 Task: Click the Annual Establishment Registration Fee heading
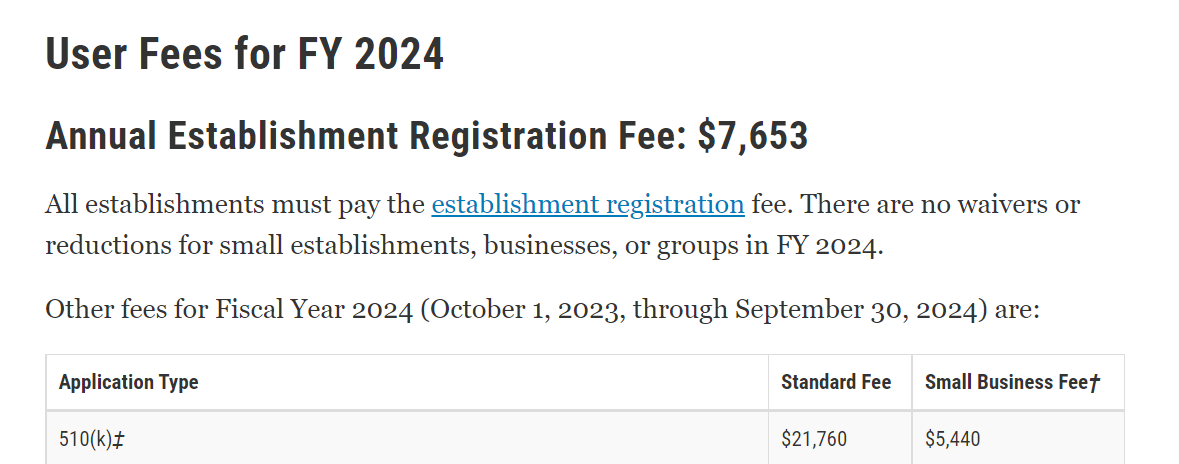[365, 137]
